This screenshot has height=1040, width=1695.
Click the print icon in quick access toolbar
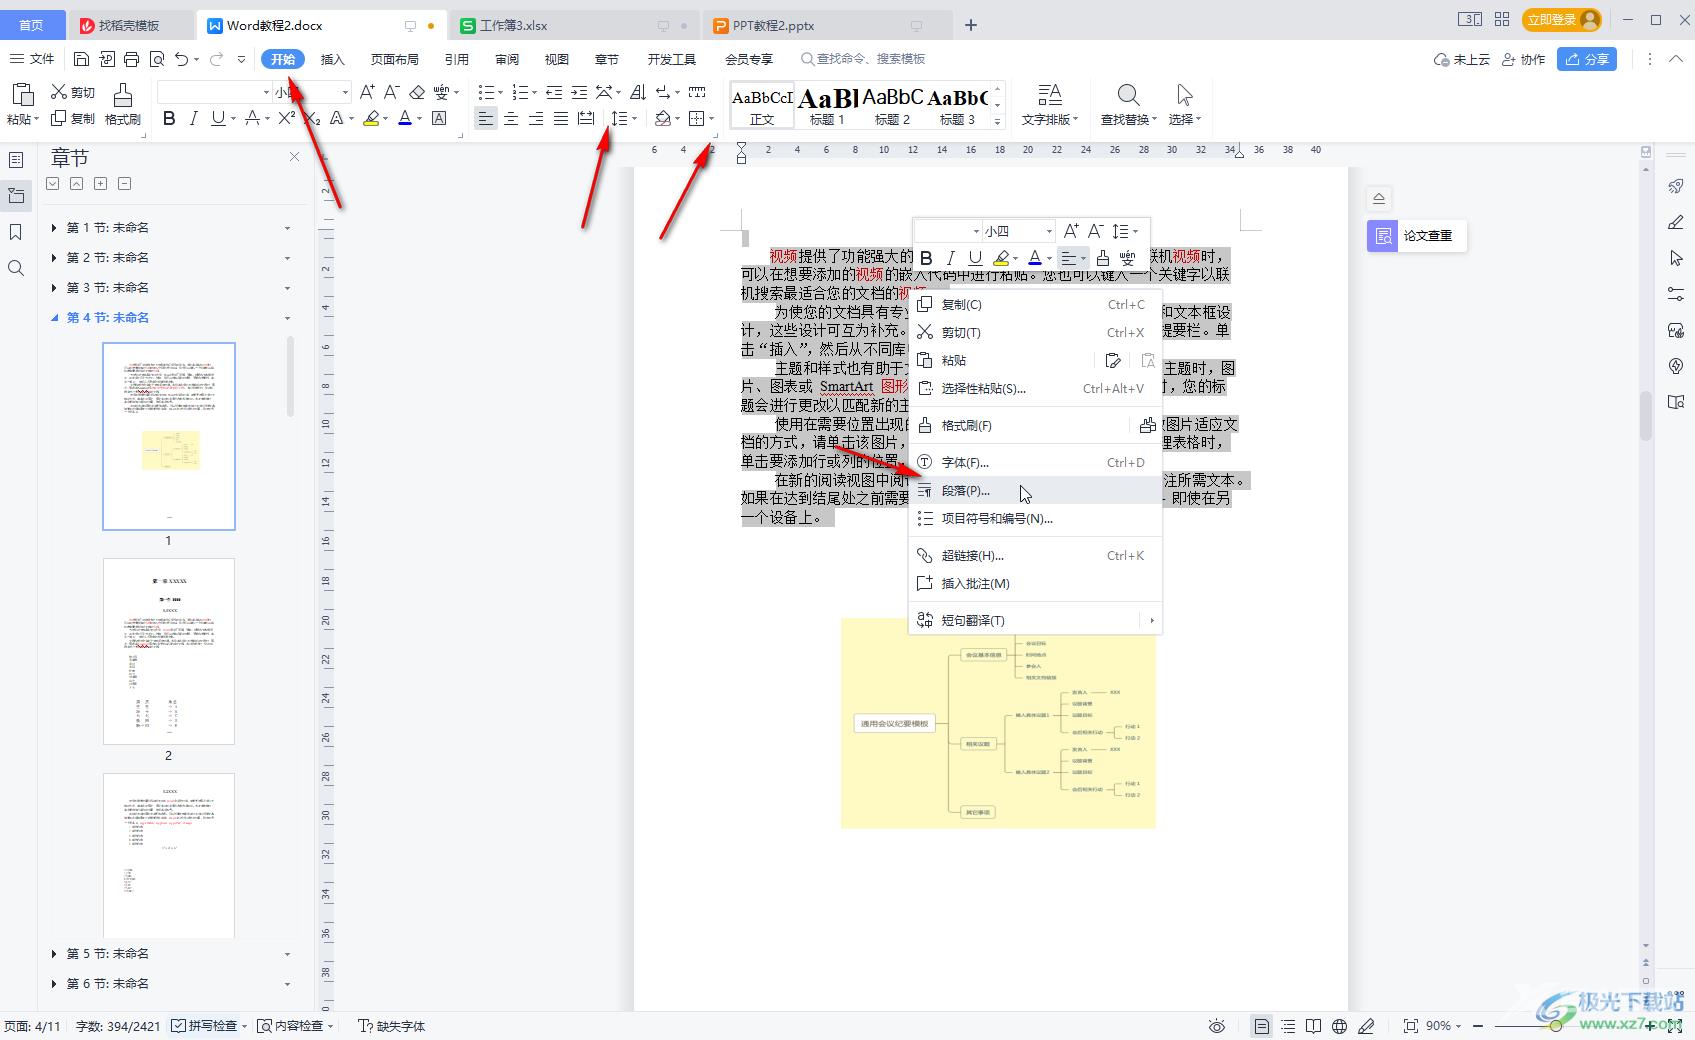tap(132, 59)
